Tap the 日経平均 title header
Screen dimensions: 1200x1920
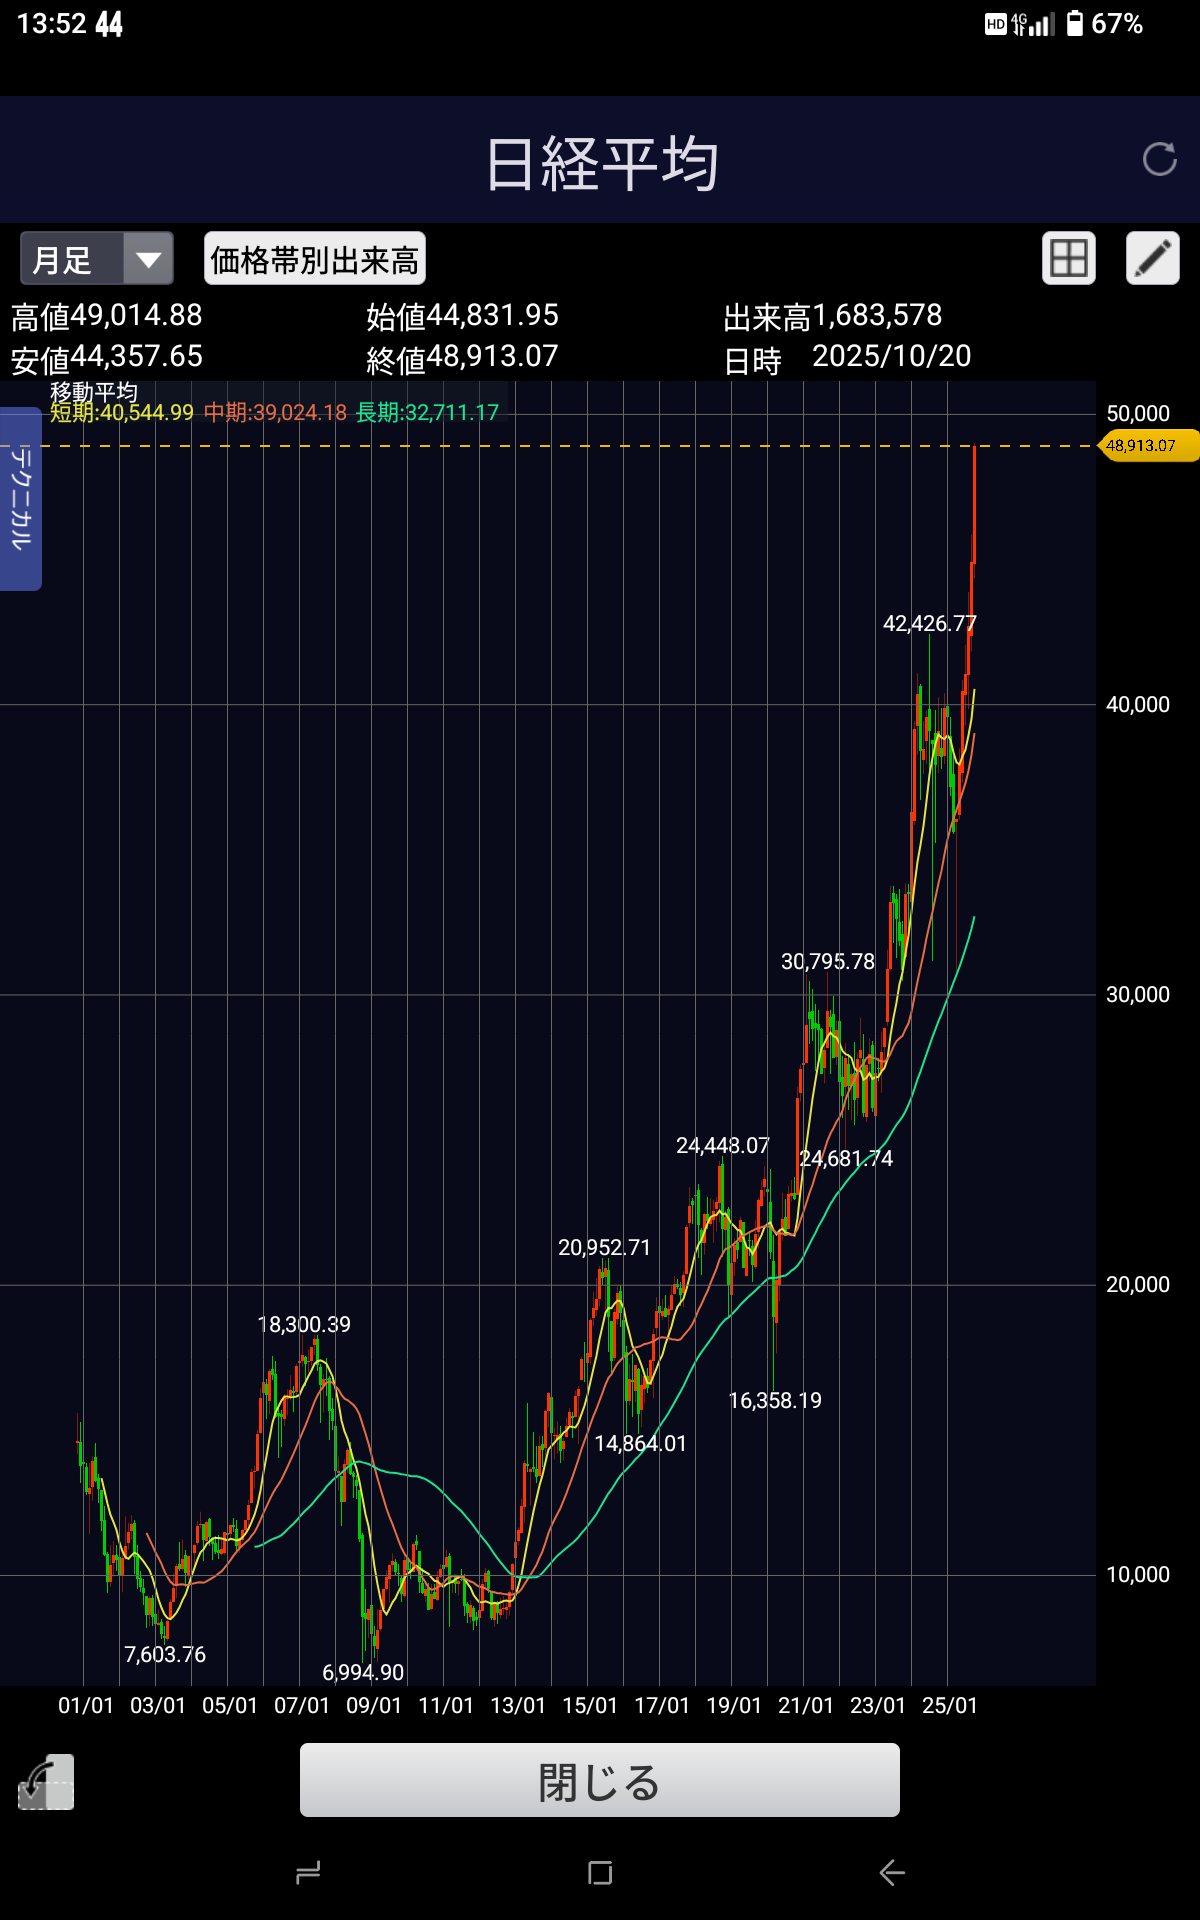[600, 163]
